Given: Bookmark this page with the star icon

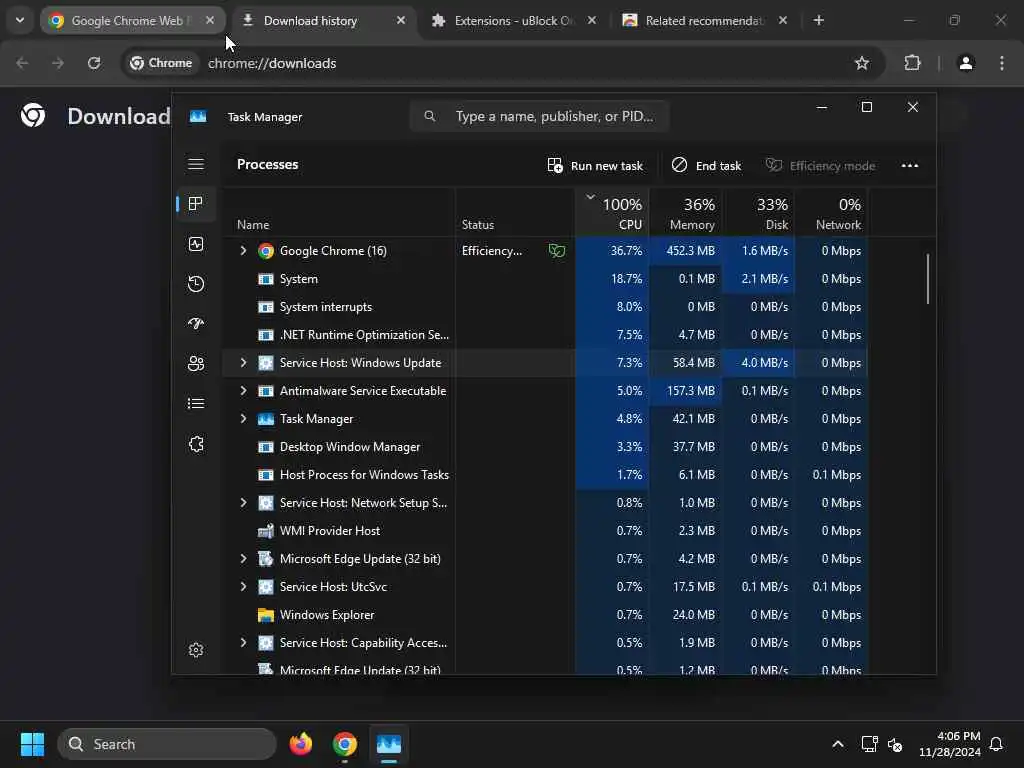Looking at the screenshot, I should tap(862, 63).
